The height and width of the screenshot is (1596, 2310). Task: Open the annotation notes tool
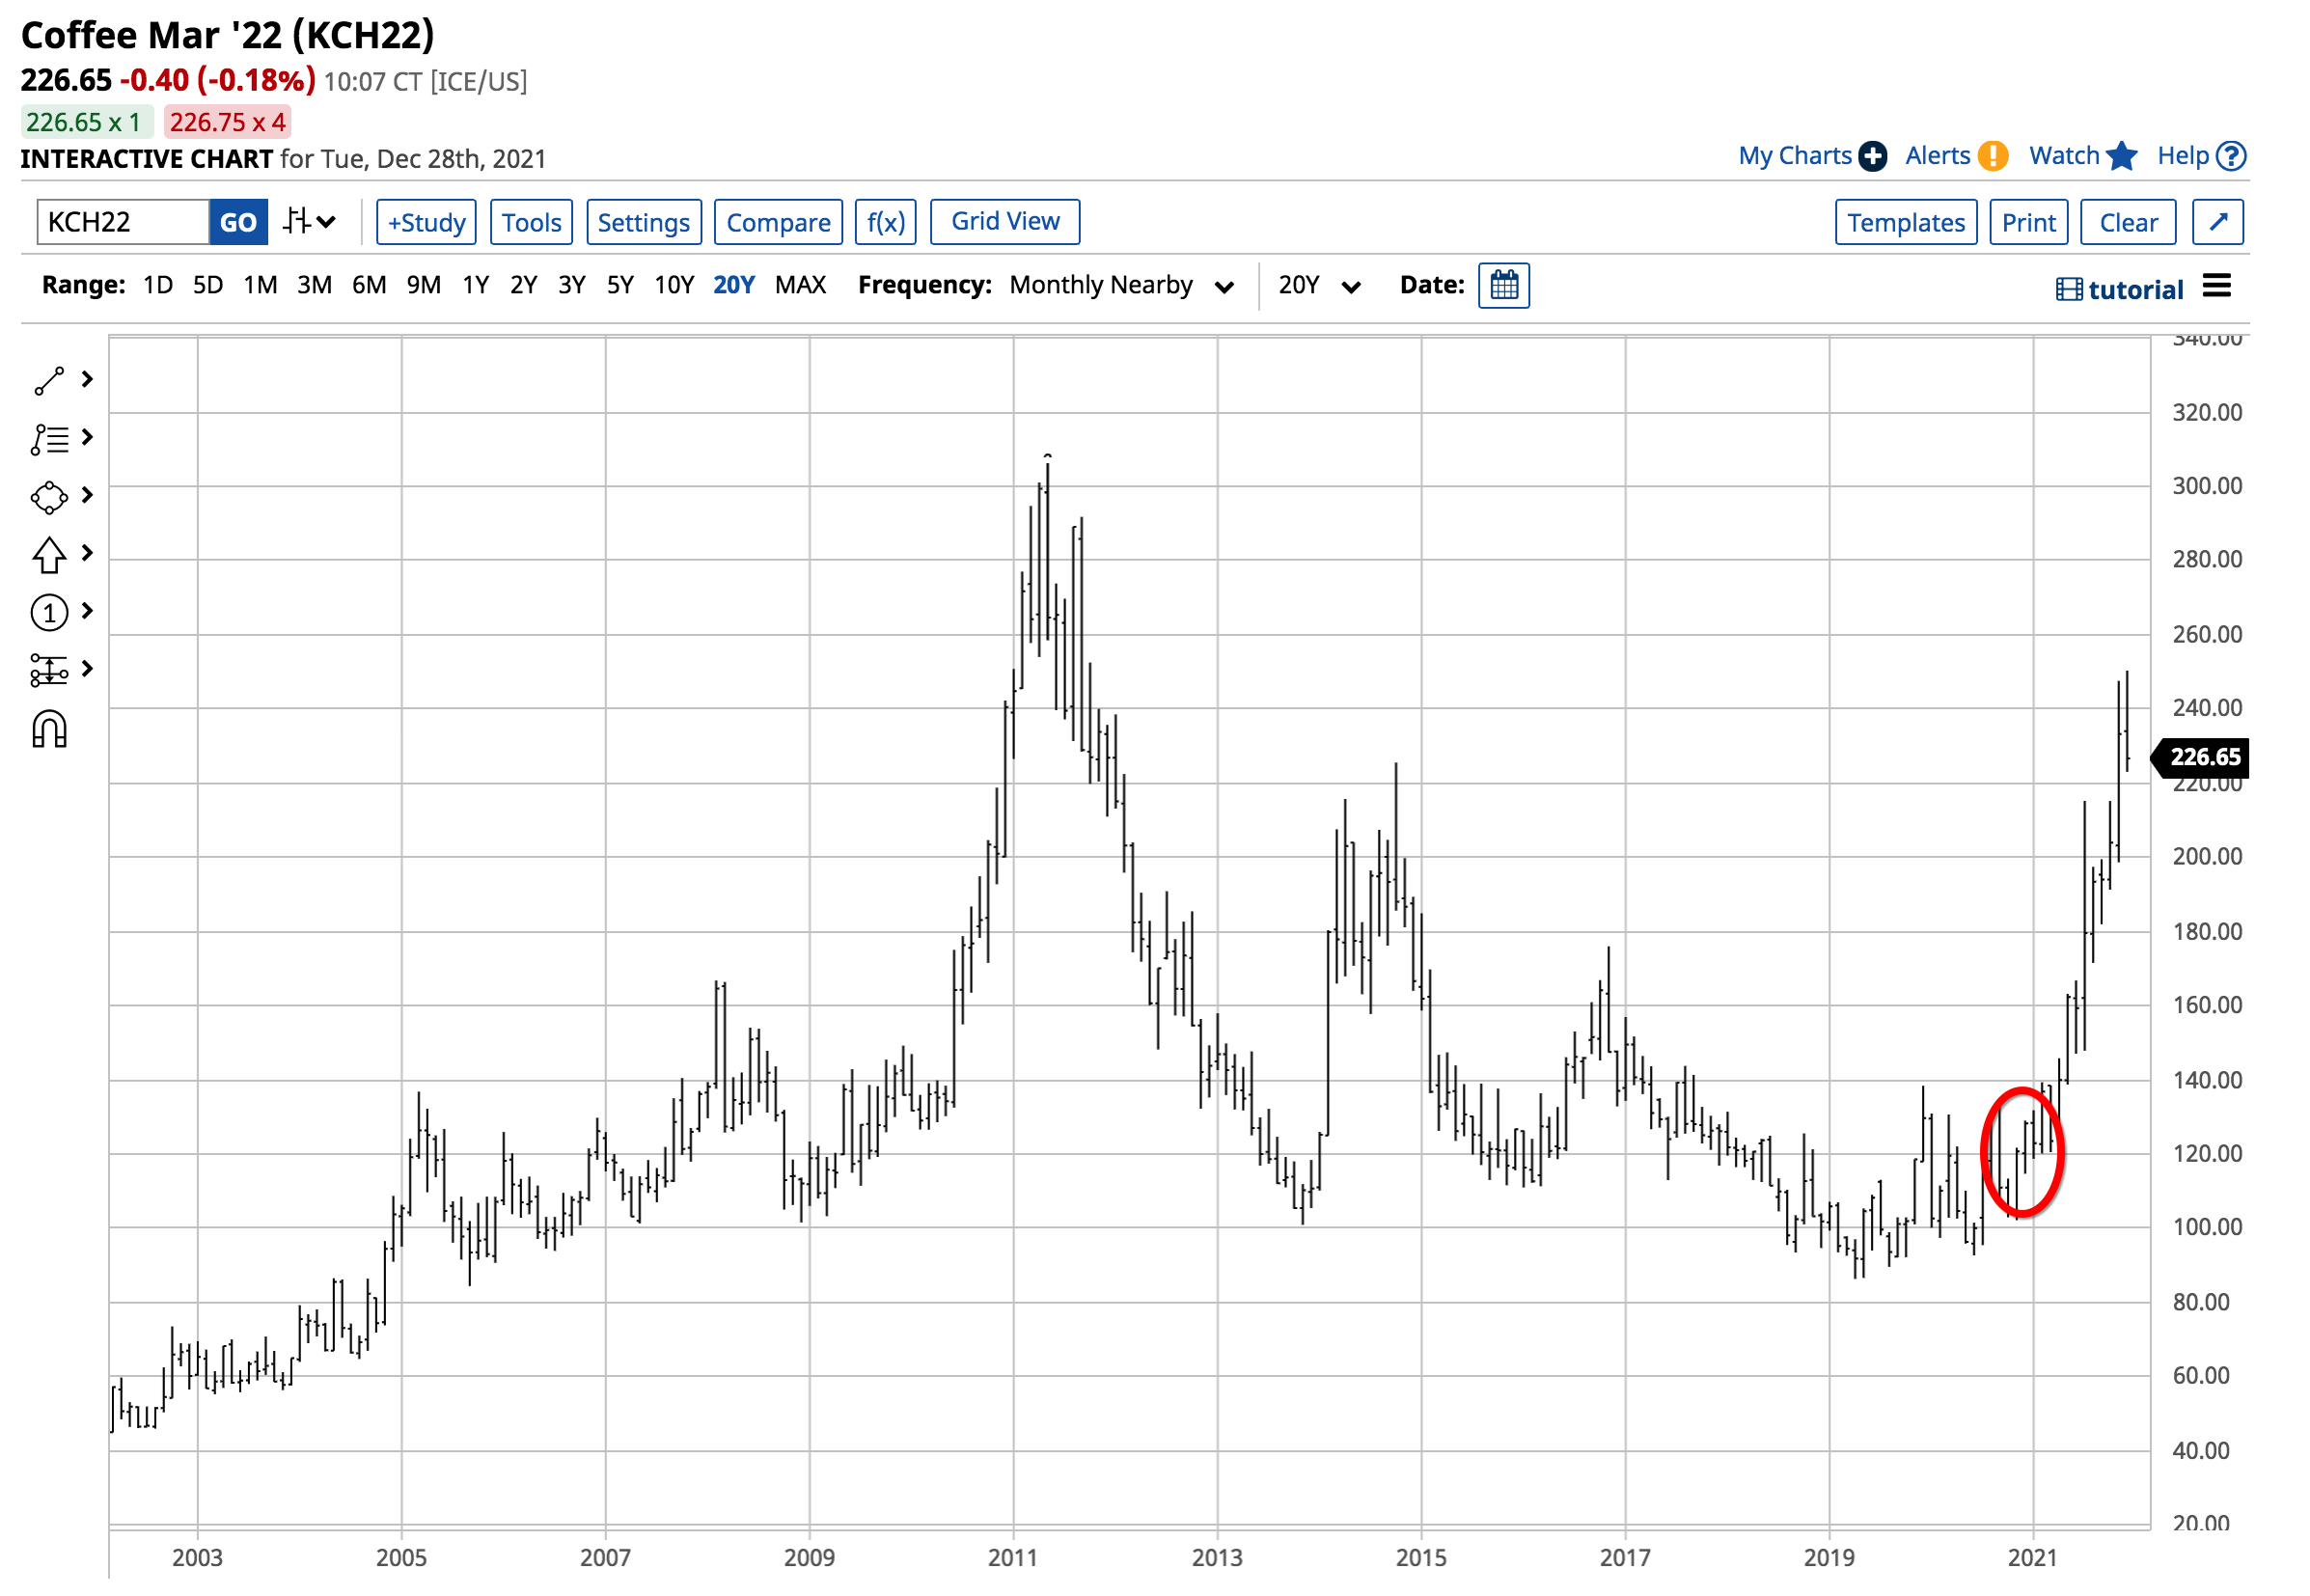48,438
